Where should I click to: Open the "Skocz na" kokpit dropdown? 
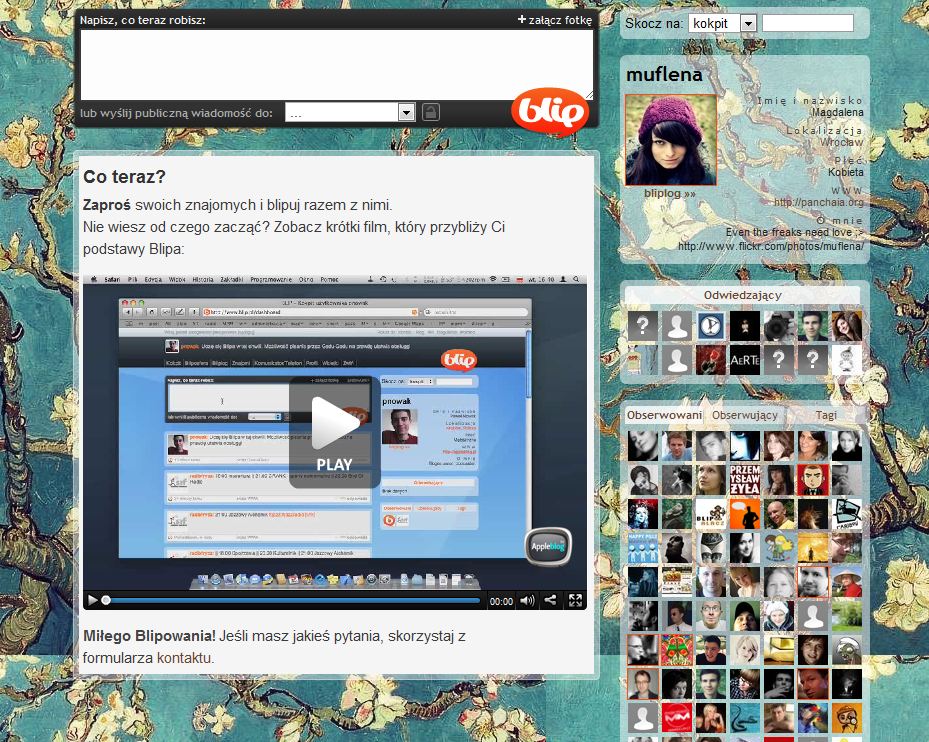coord(722,23)
